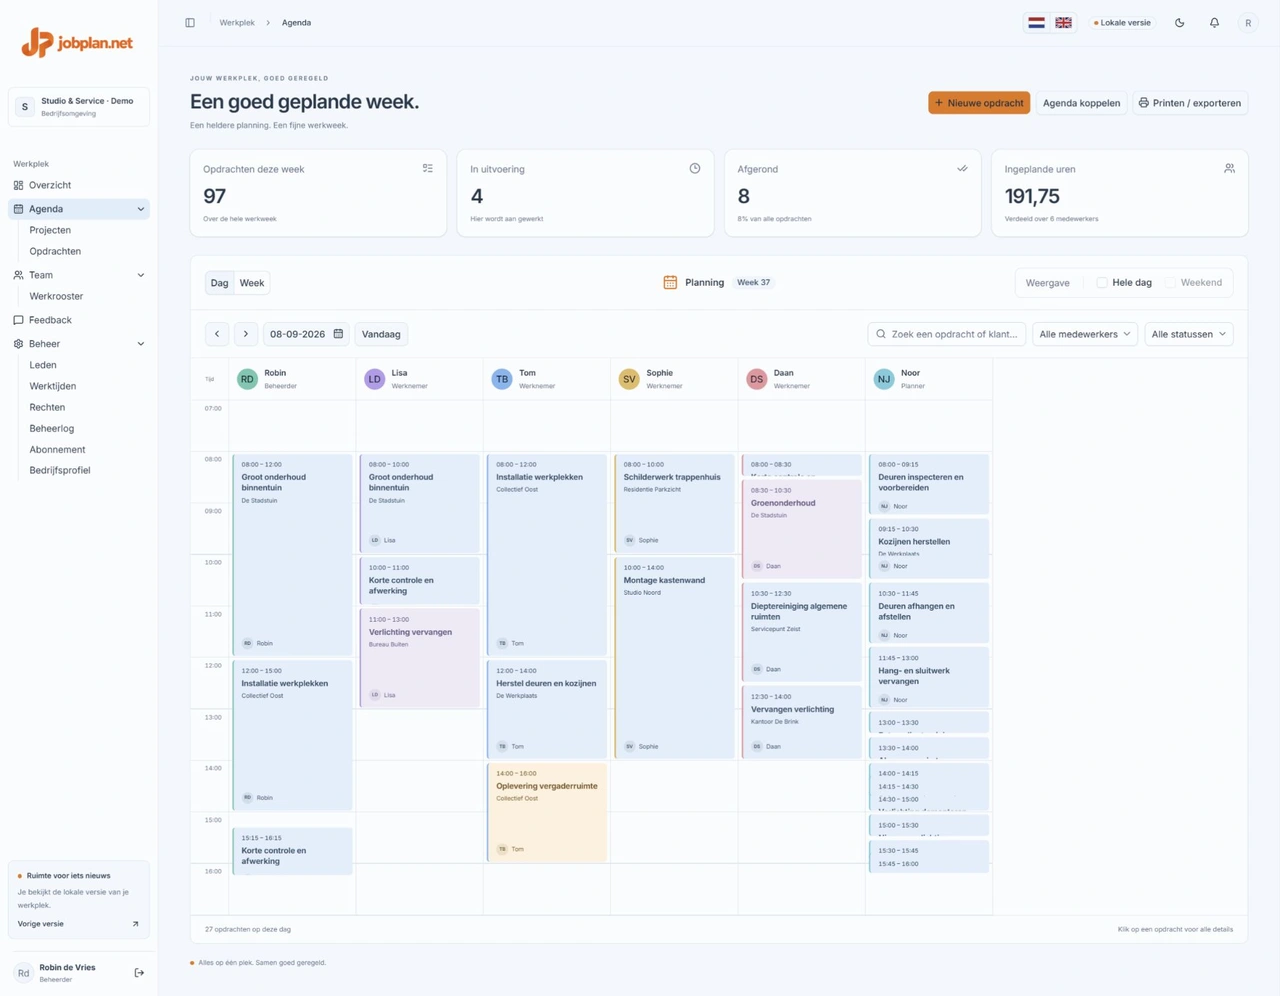
Task: Click Tom's TB avatar in column header
Action: coord(502,379)
